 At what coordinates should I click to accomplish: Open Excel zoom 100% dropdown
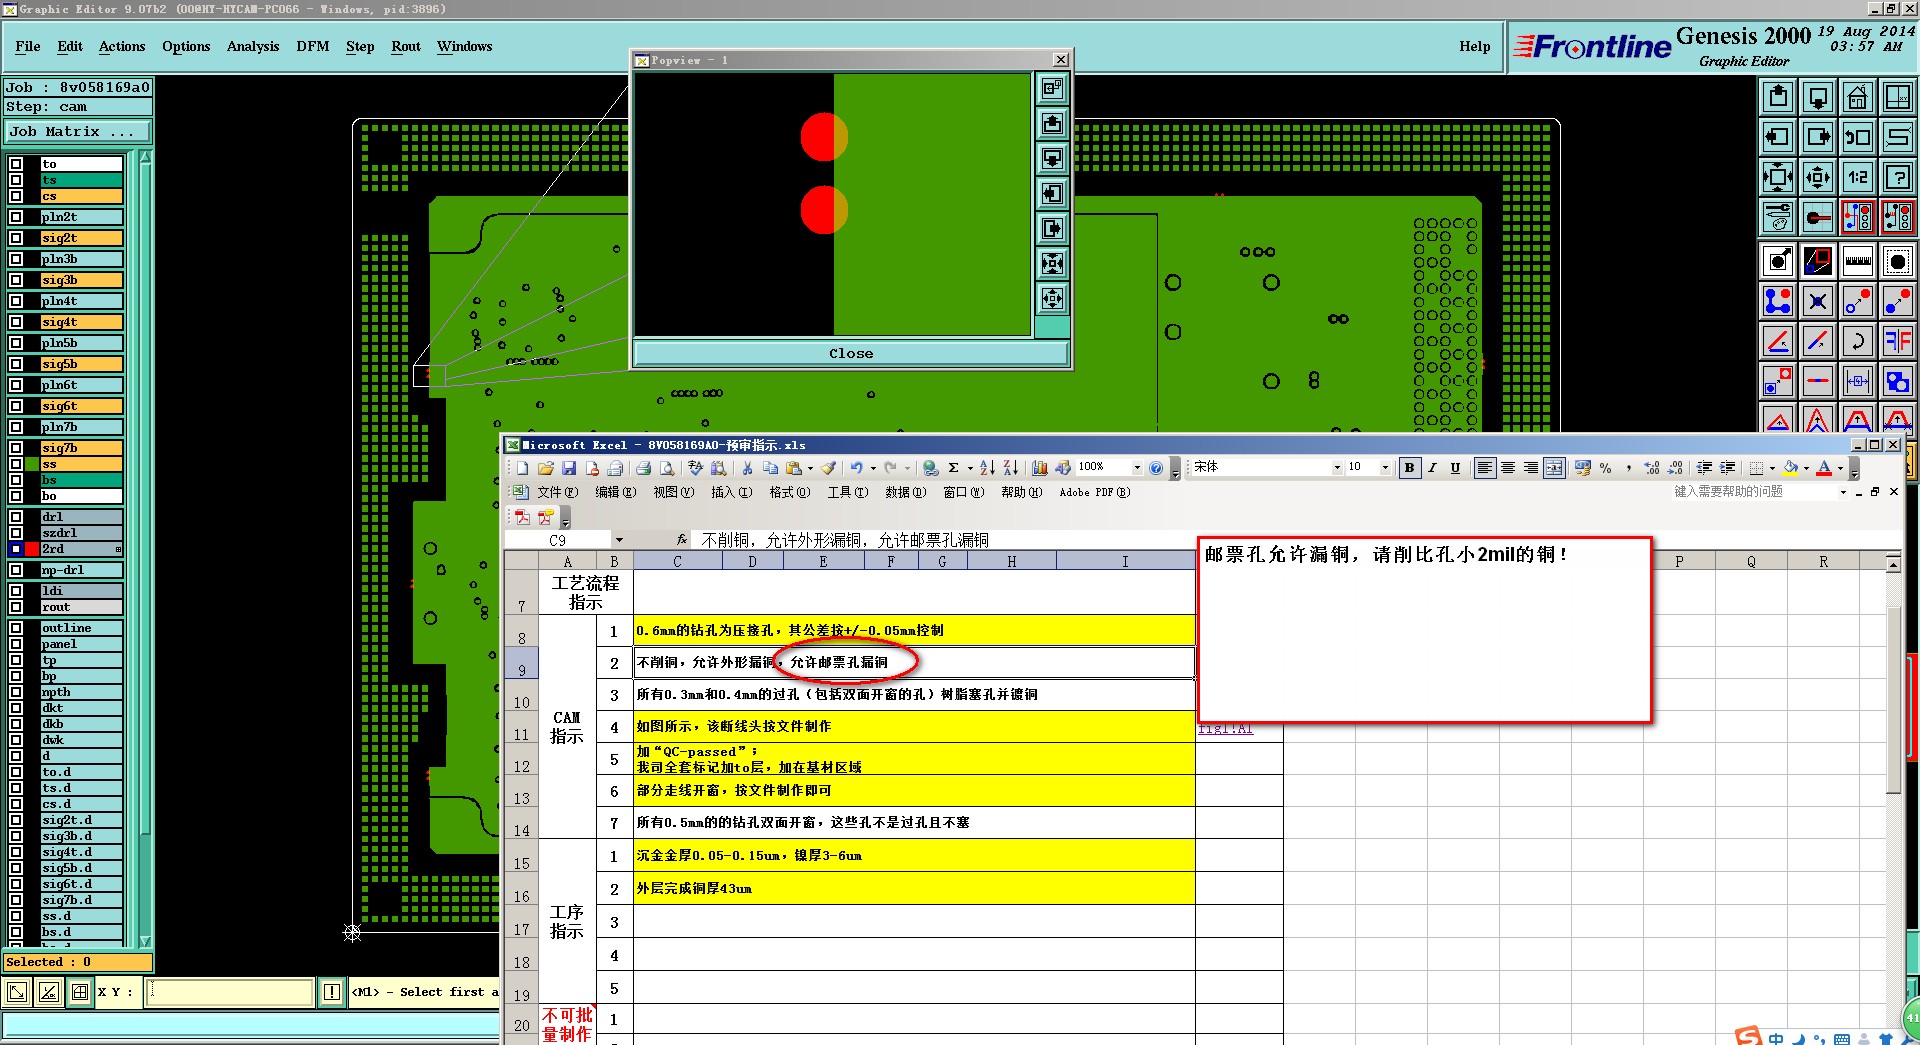pyautogui.click(x=1137, y=467)
